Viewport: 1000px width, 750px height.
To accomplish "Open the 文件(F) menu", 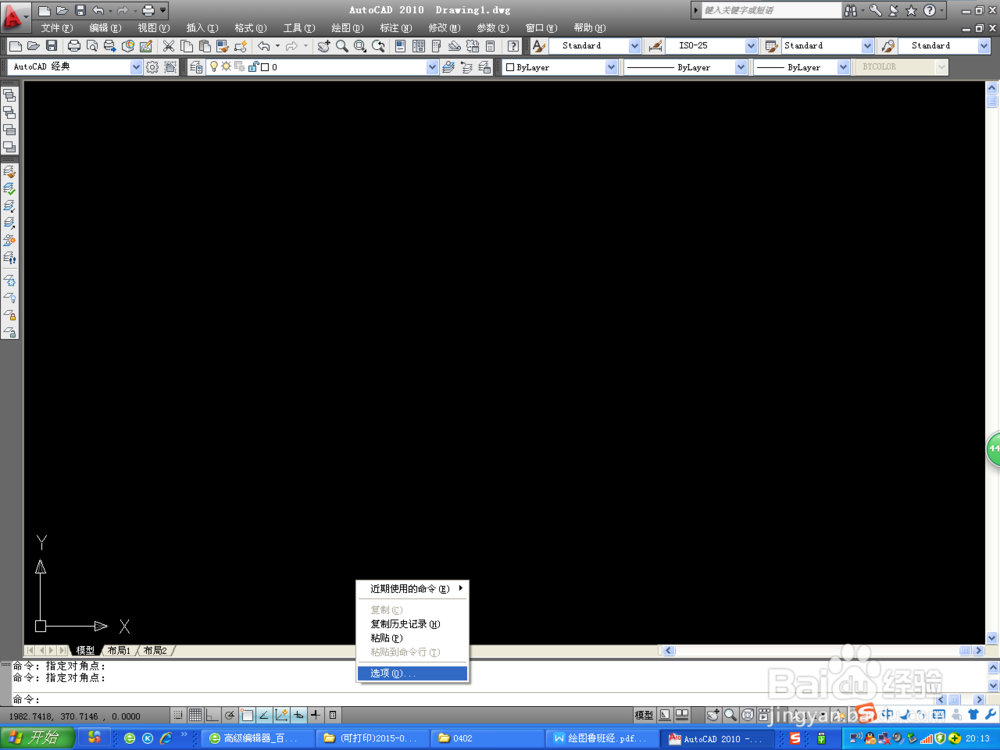I will [57, 28].
